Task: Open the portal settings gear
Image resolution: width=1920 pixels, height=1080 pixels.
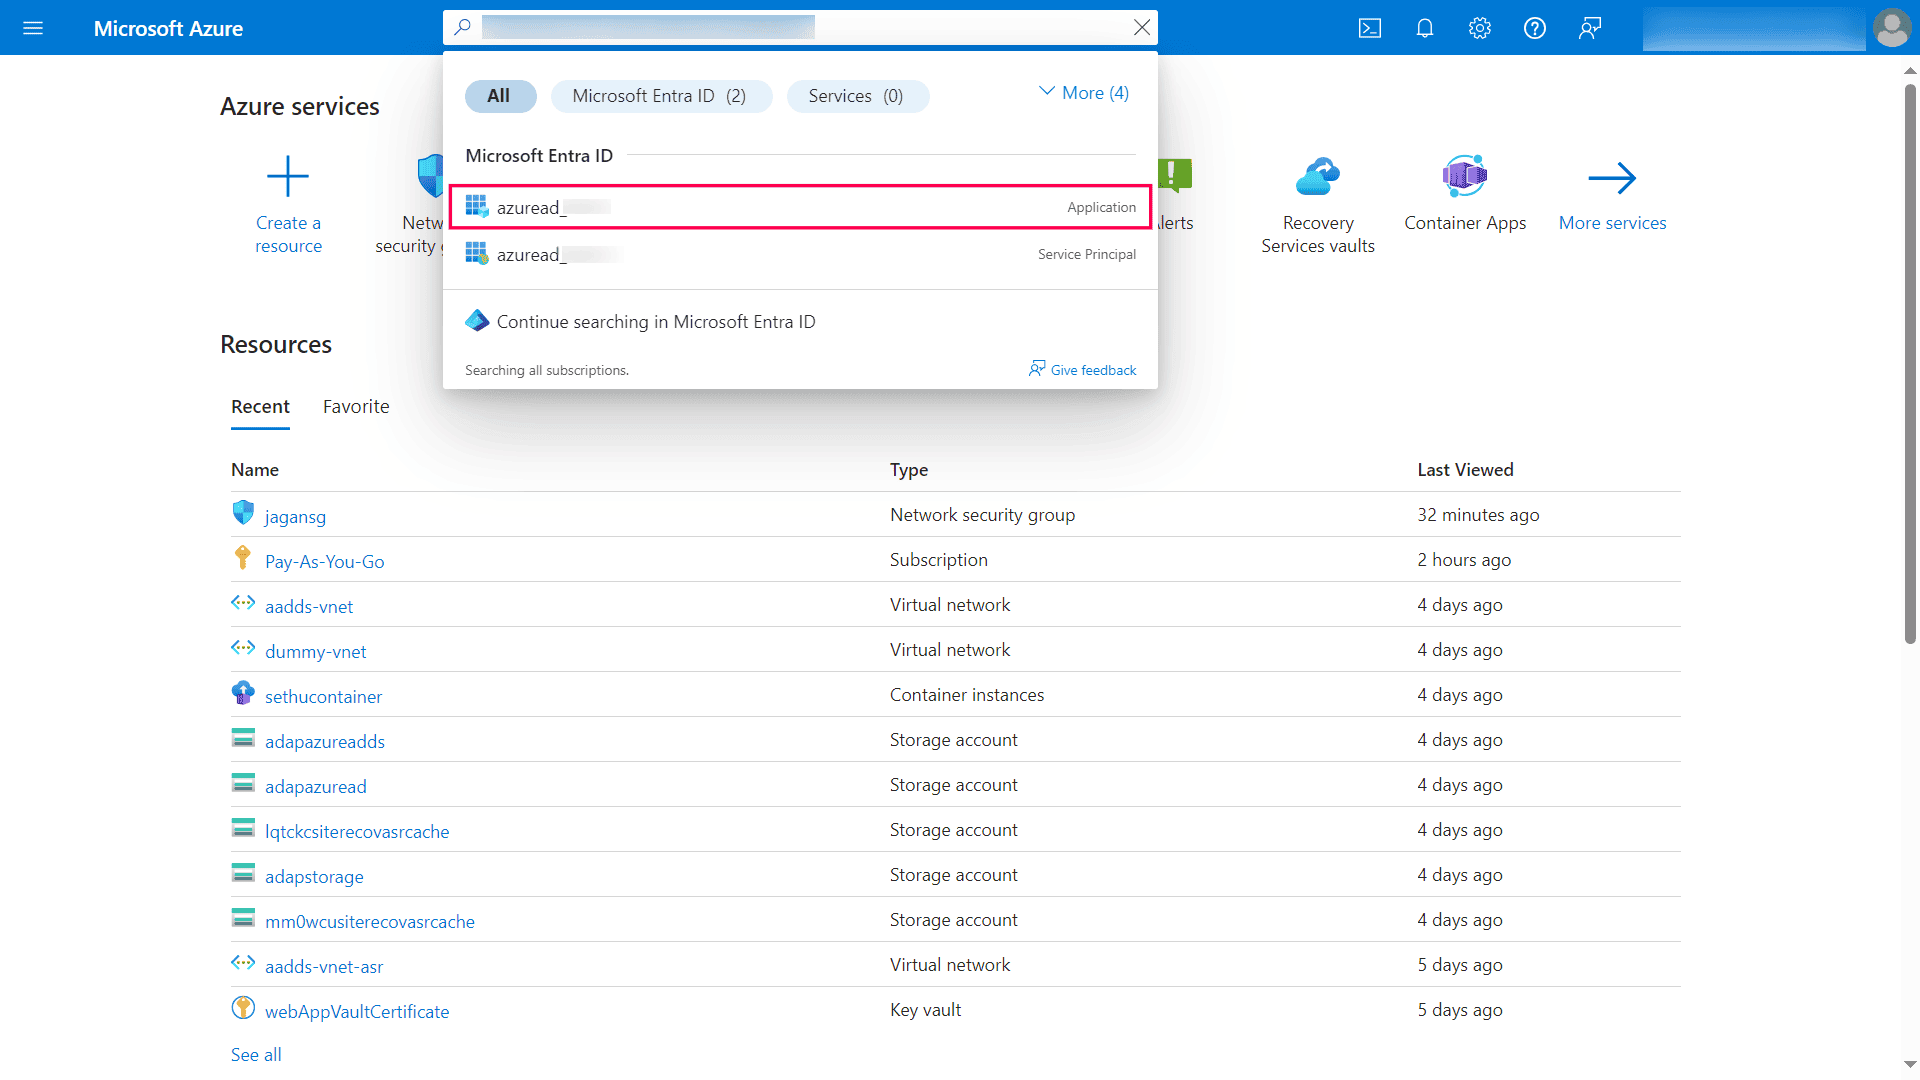Action: pos(1479,28)
